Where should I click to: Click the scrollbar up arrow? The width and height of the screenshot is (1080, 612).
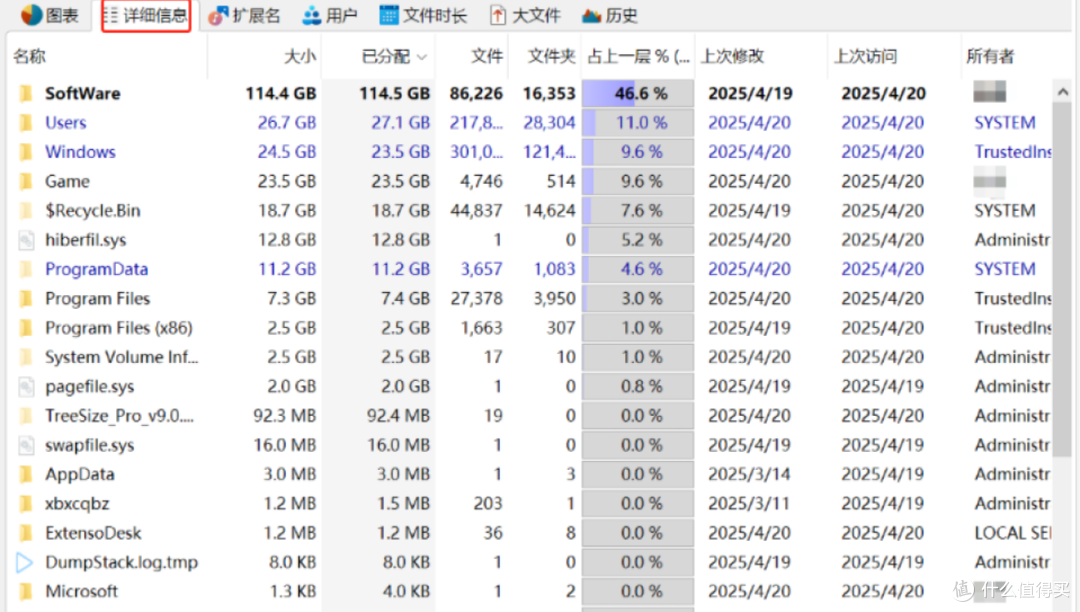pyautogui.click(x=1062, y=92)
